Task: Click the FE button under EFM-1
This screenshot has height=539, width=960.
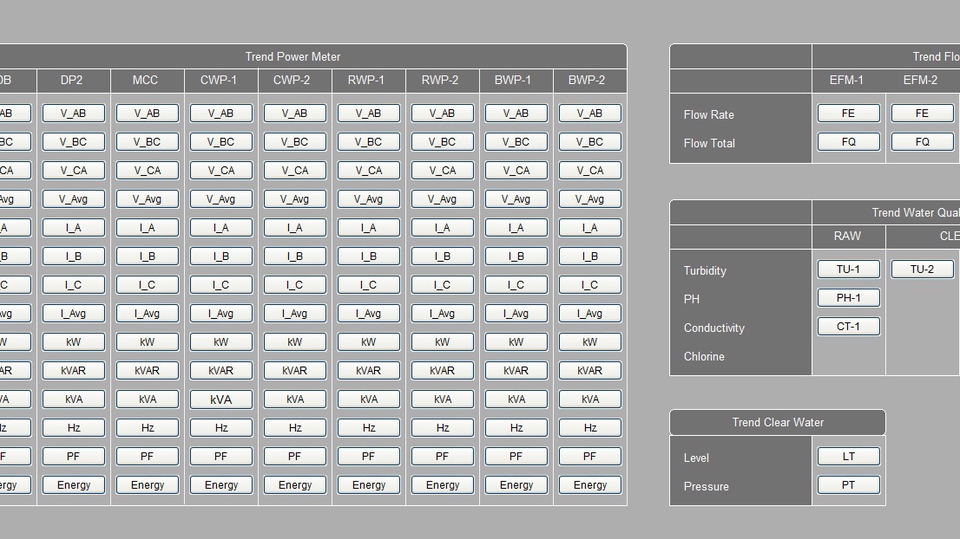Action: coord(848,113)
